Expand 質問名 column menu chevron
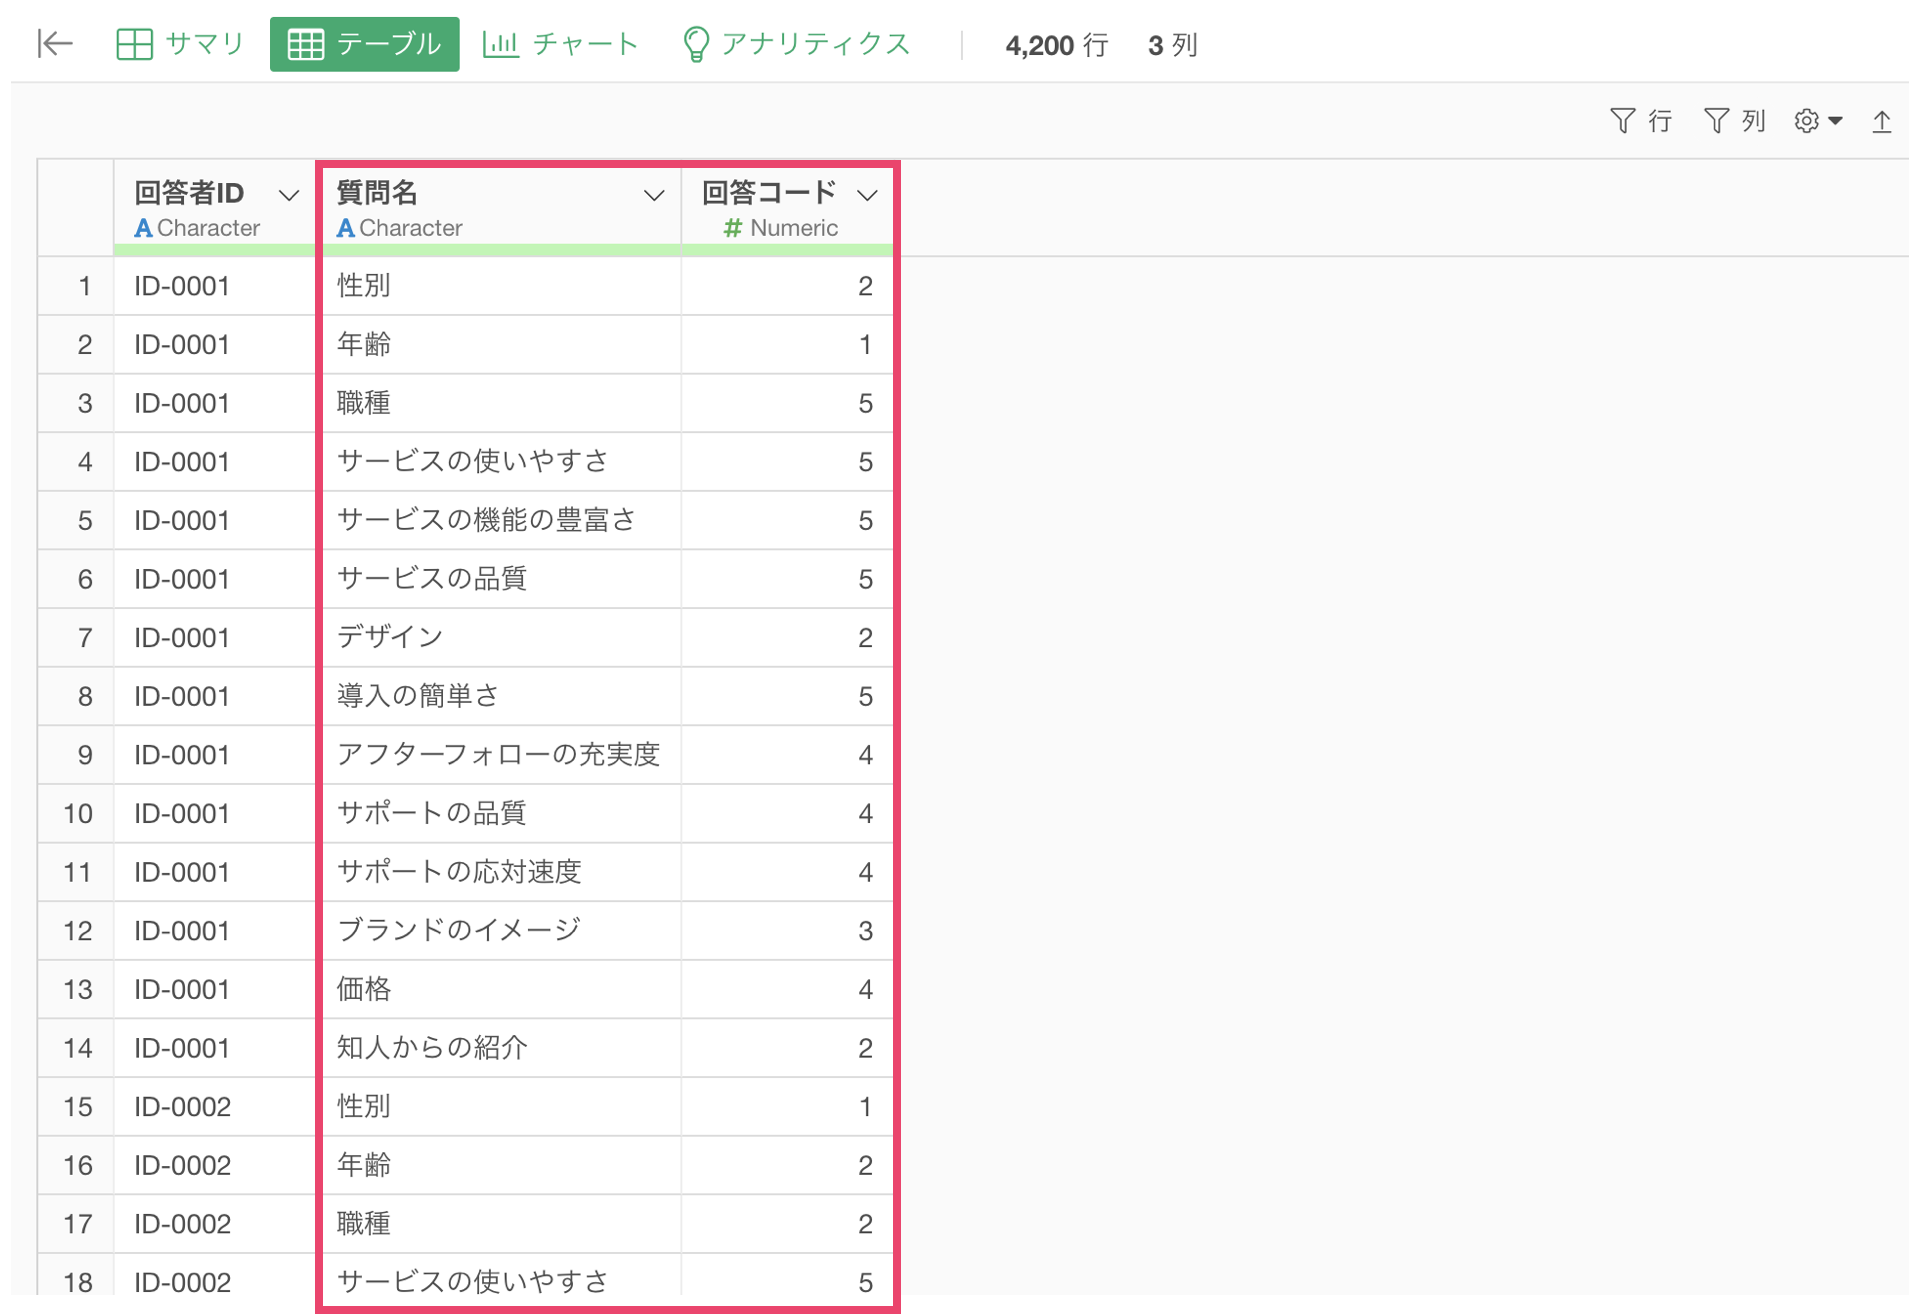1920x1316 pixels. pos(653,195)
